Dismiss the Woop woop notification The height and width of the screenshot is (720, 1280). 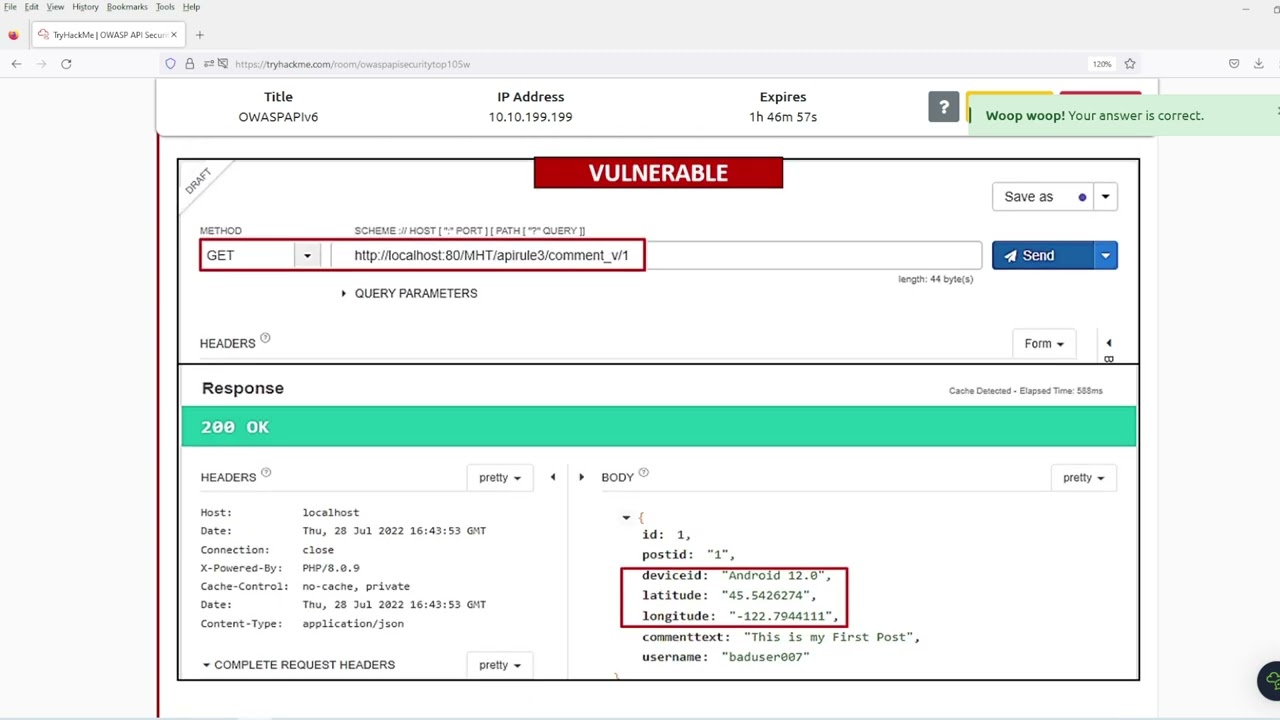click(x=1277, y=111)
